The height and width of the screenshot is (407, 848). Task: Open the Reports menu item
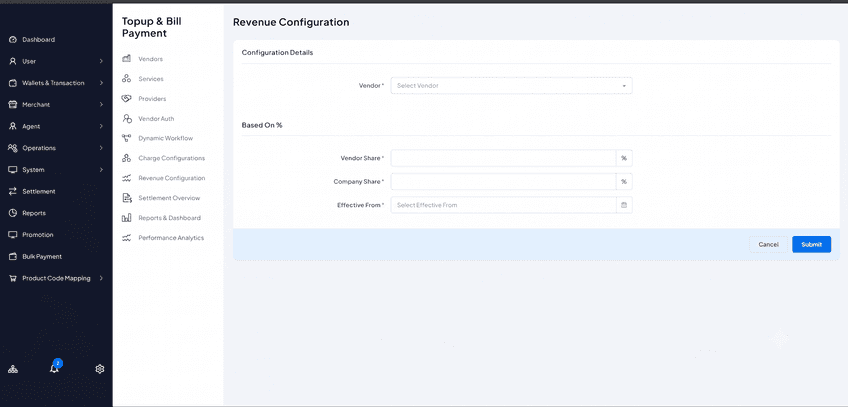coord(34,213)
